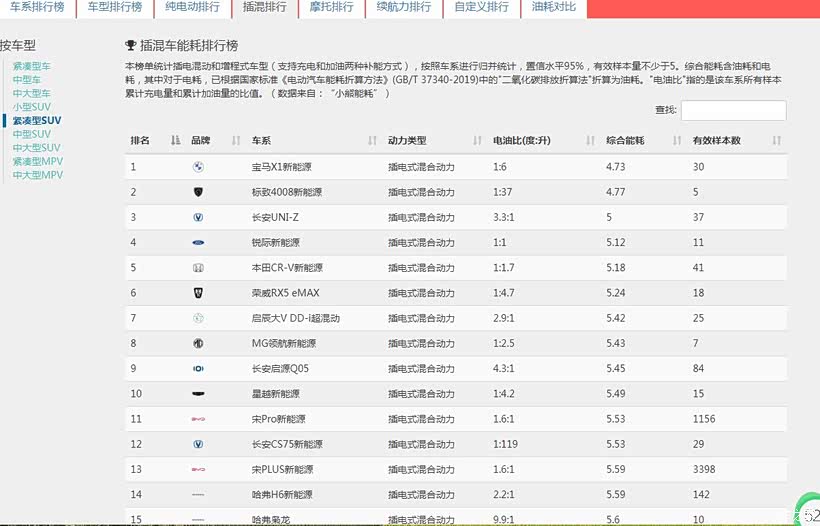
Task: Click the brand logo in the 长安启源Q05 row
Action: tap(198, 369)
